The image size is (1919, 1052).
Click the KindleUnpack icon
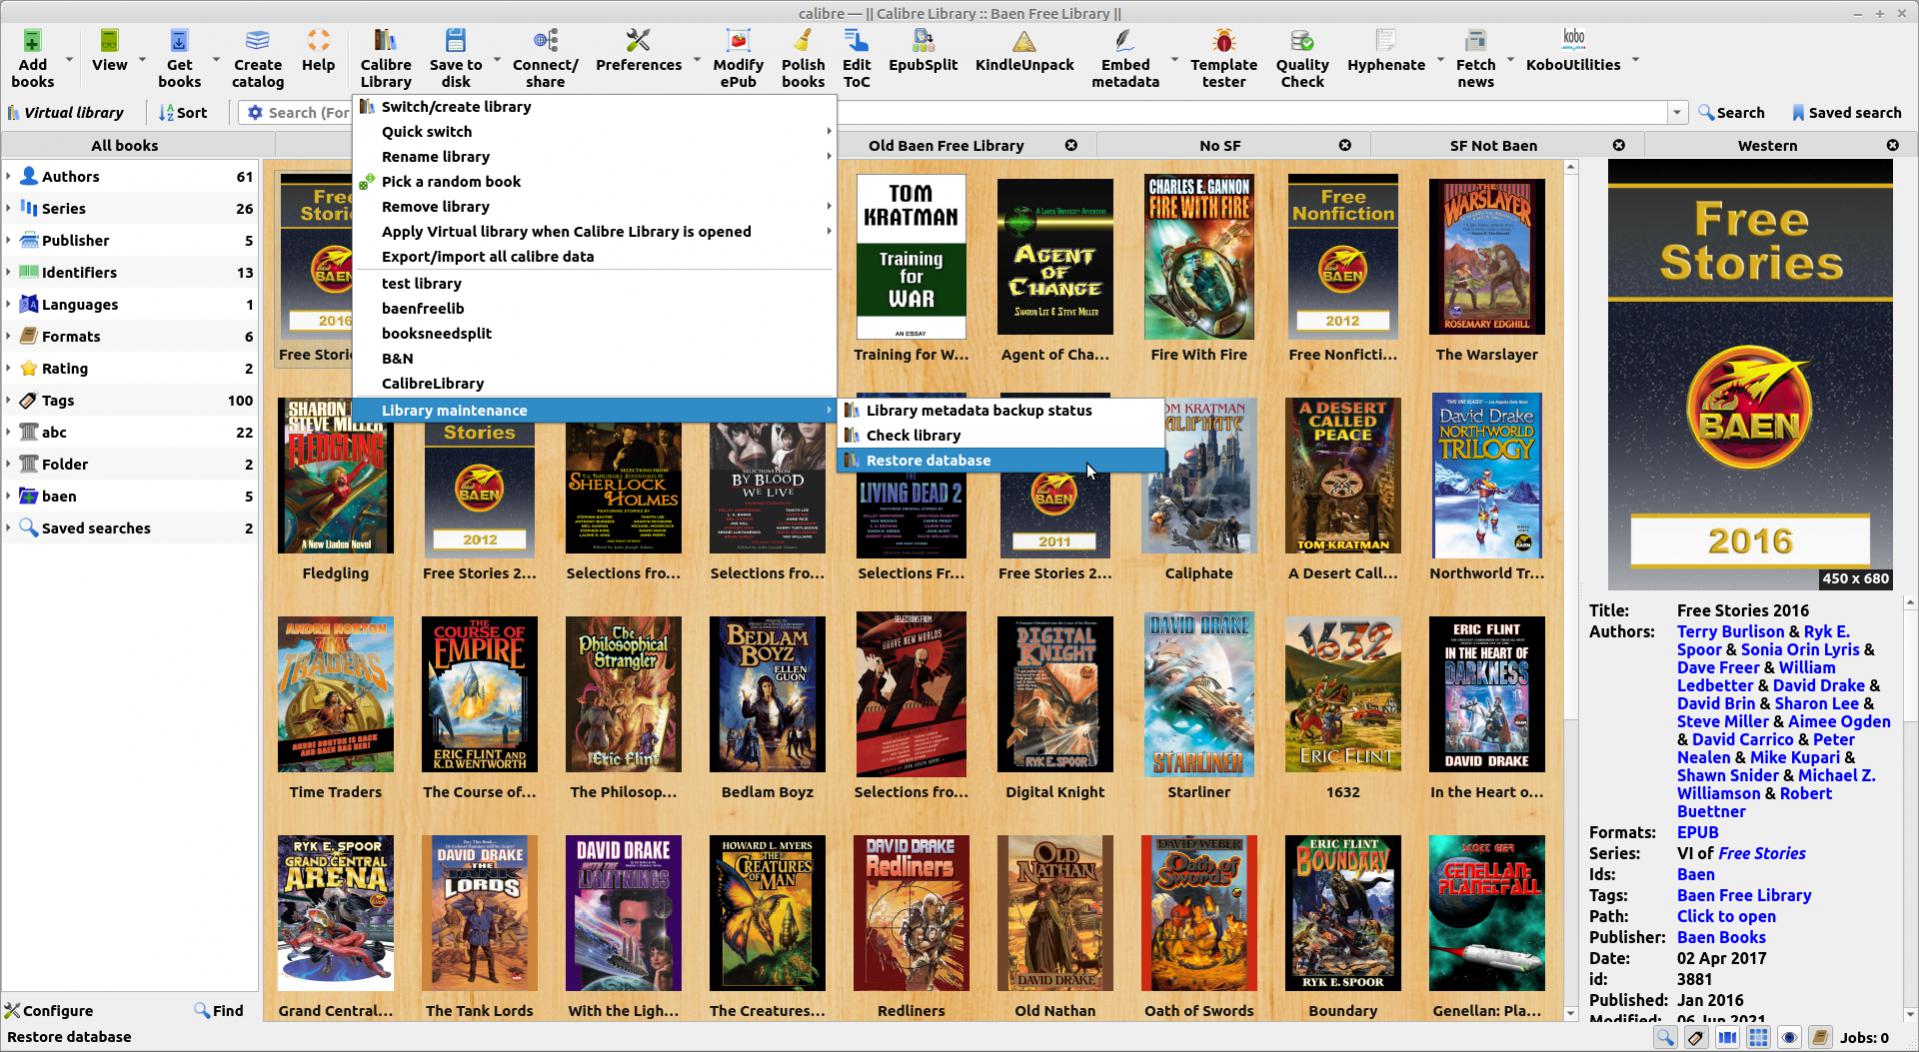(x=1024, y=41)
